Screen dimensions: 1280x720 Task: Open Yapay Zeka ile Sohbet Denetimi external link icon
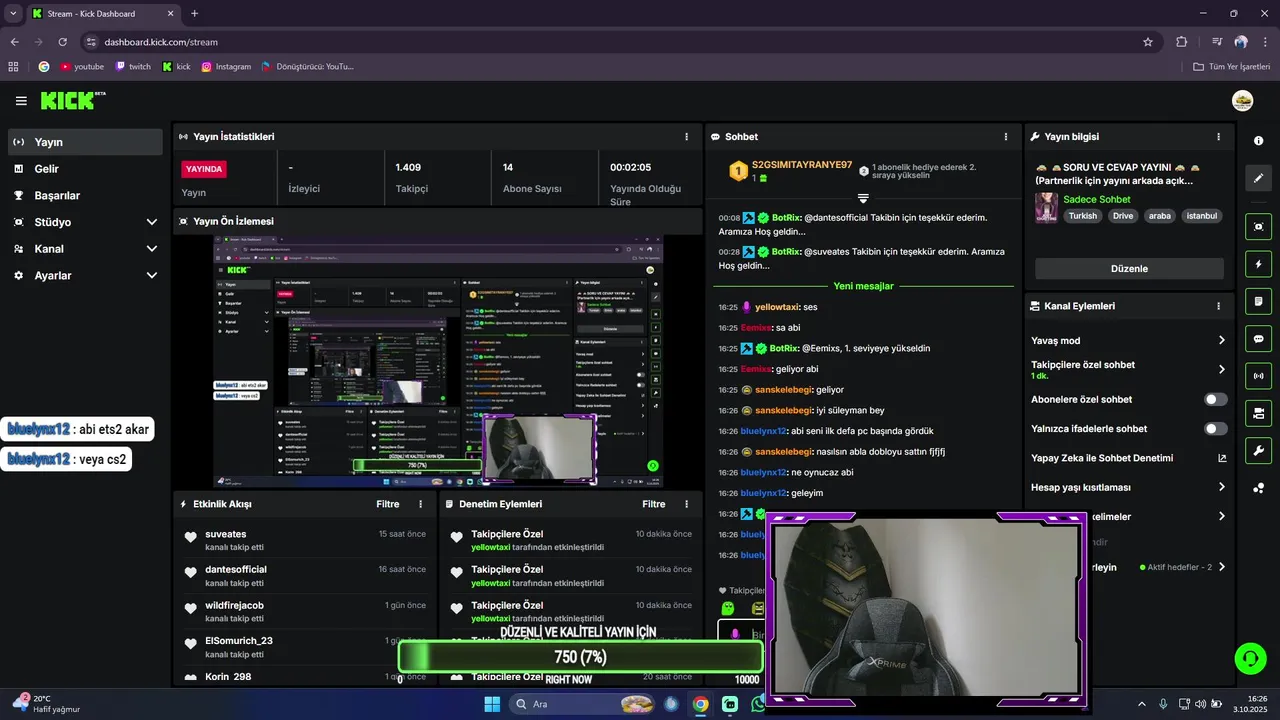click(1221, 458)
